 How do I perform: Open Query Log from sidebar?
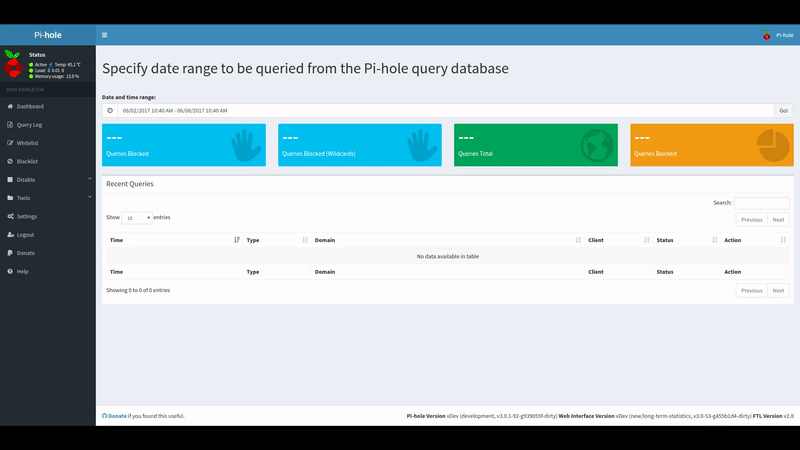pos(29,125)
